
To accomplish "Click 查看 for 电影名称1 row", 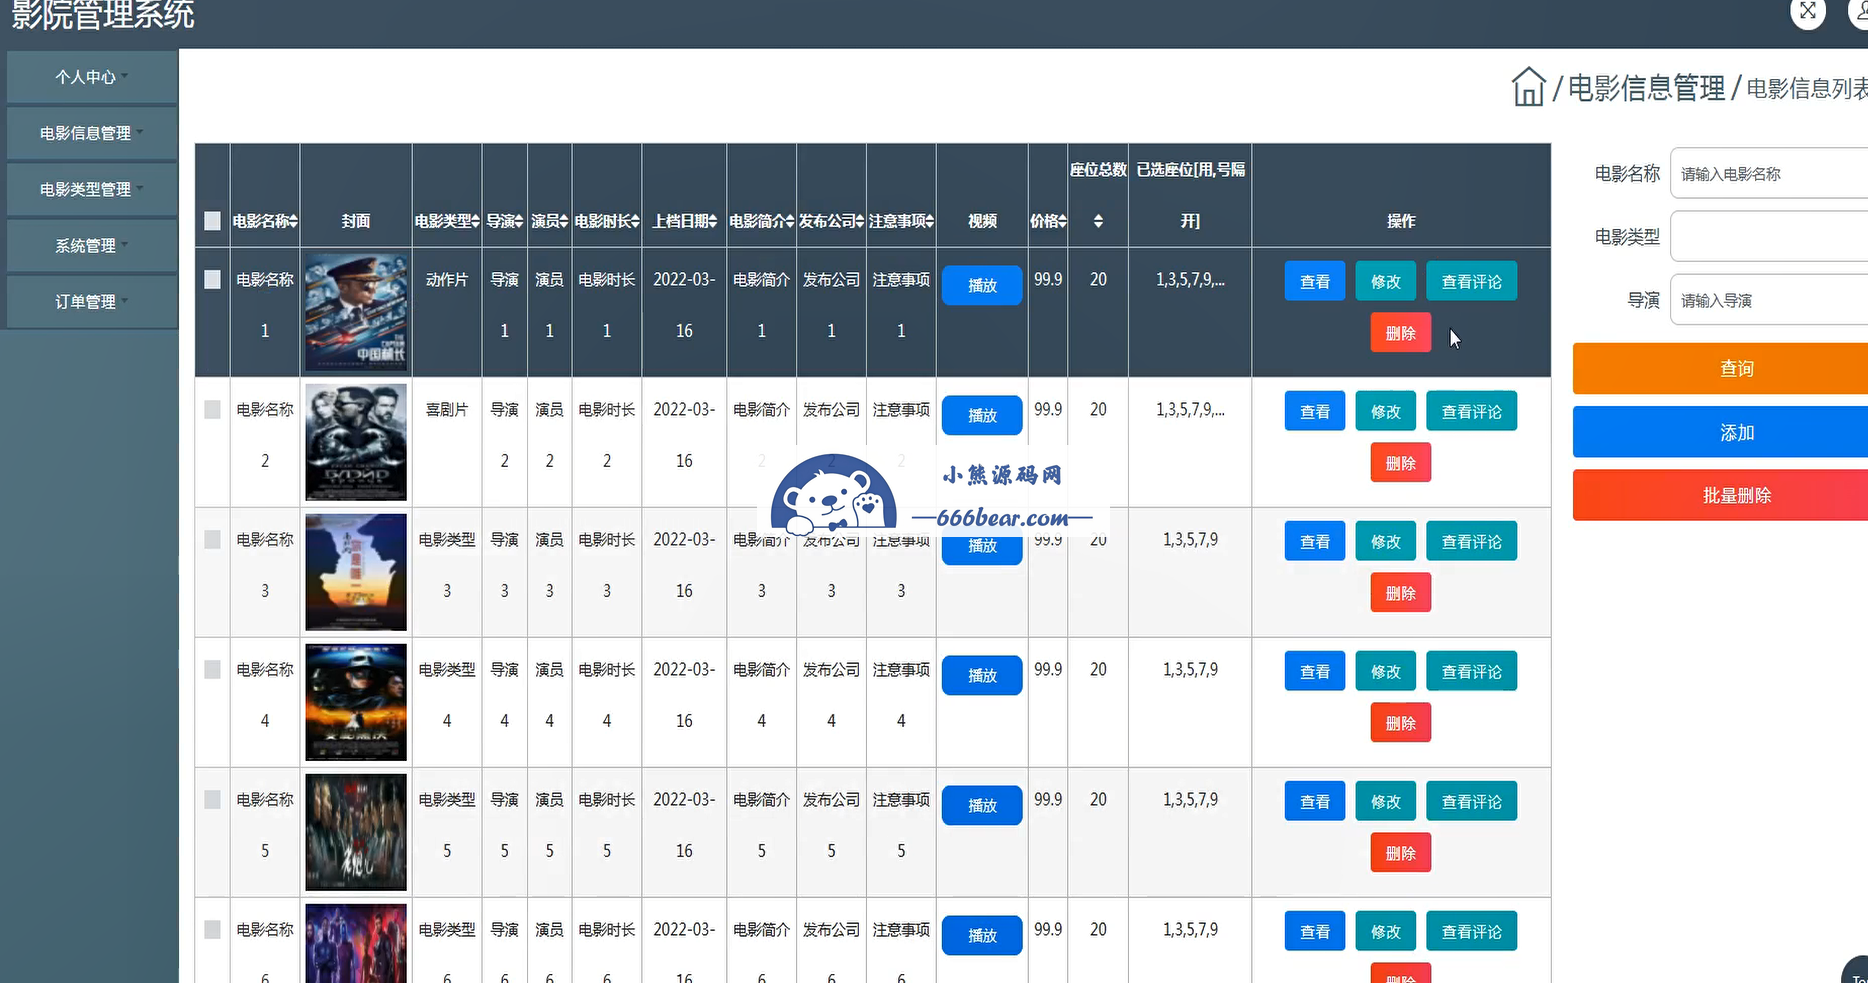I will coord(1315,282).
